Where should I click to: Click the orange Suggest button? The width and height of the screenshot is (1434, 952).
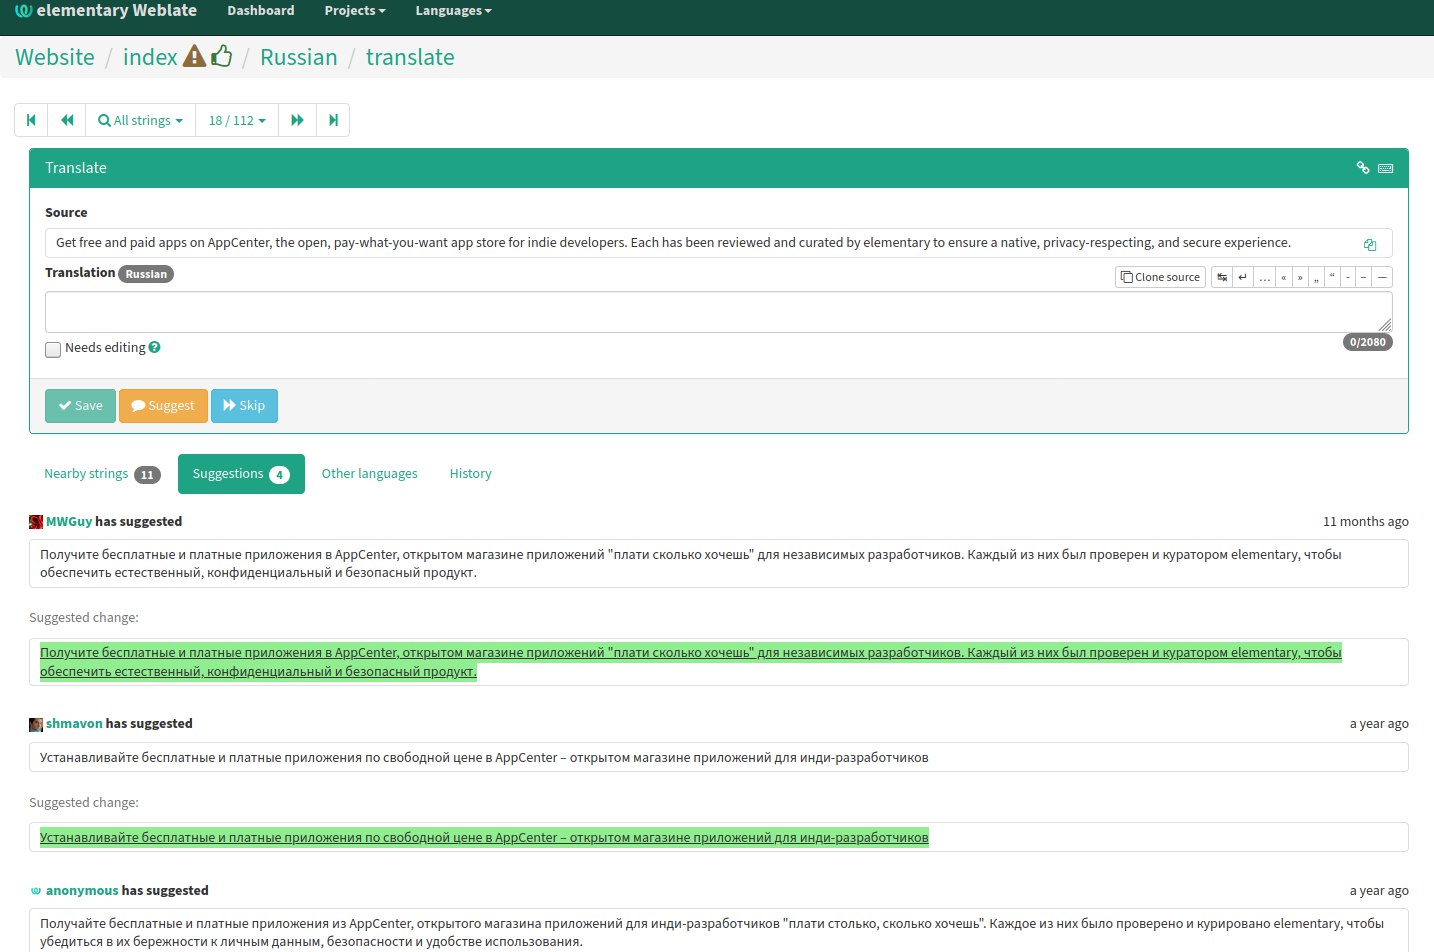click(x=163, y=406)
